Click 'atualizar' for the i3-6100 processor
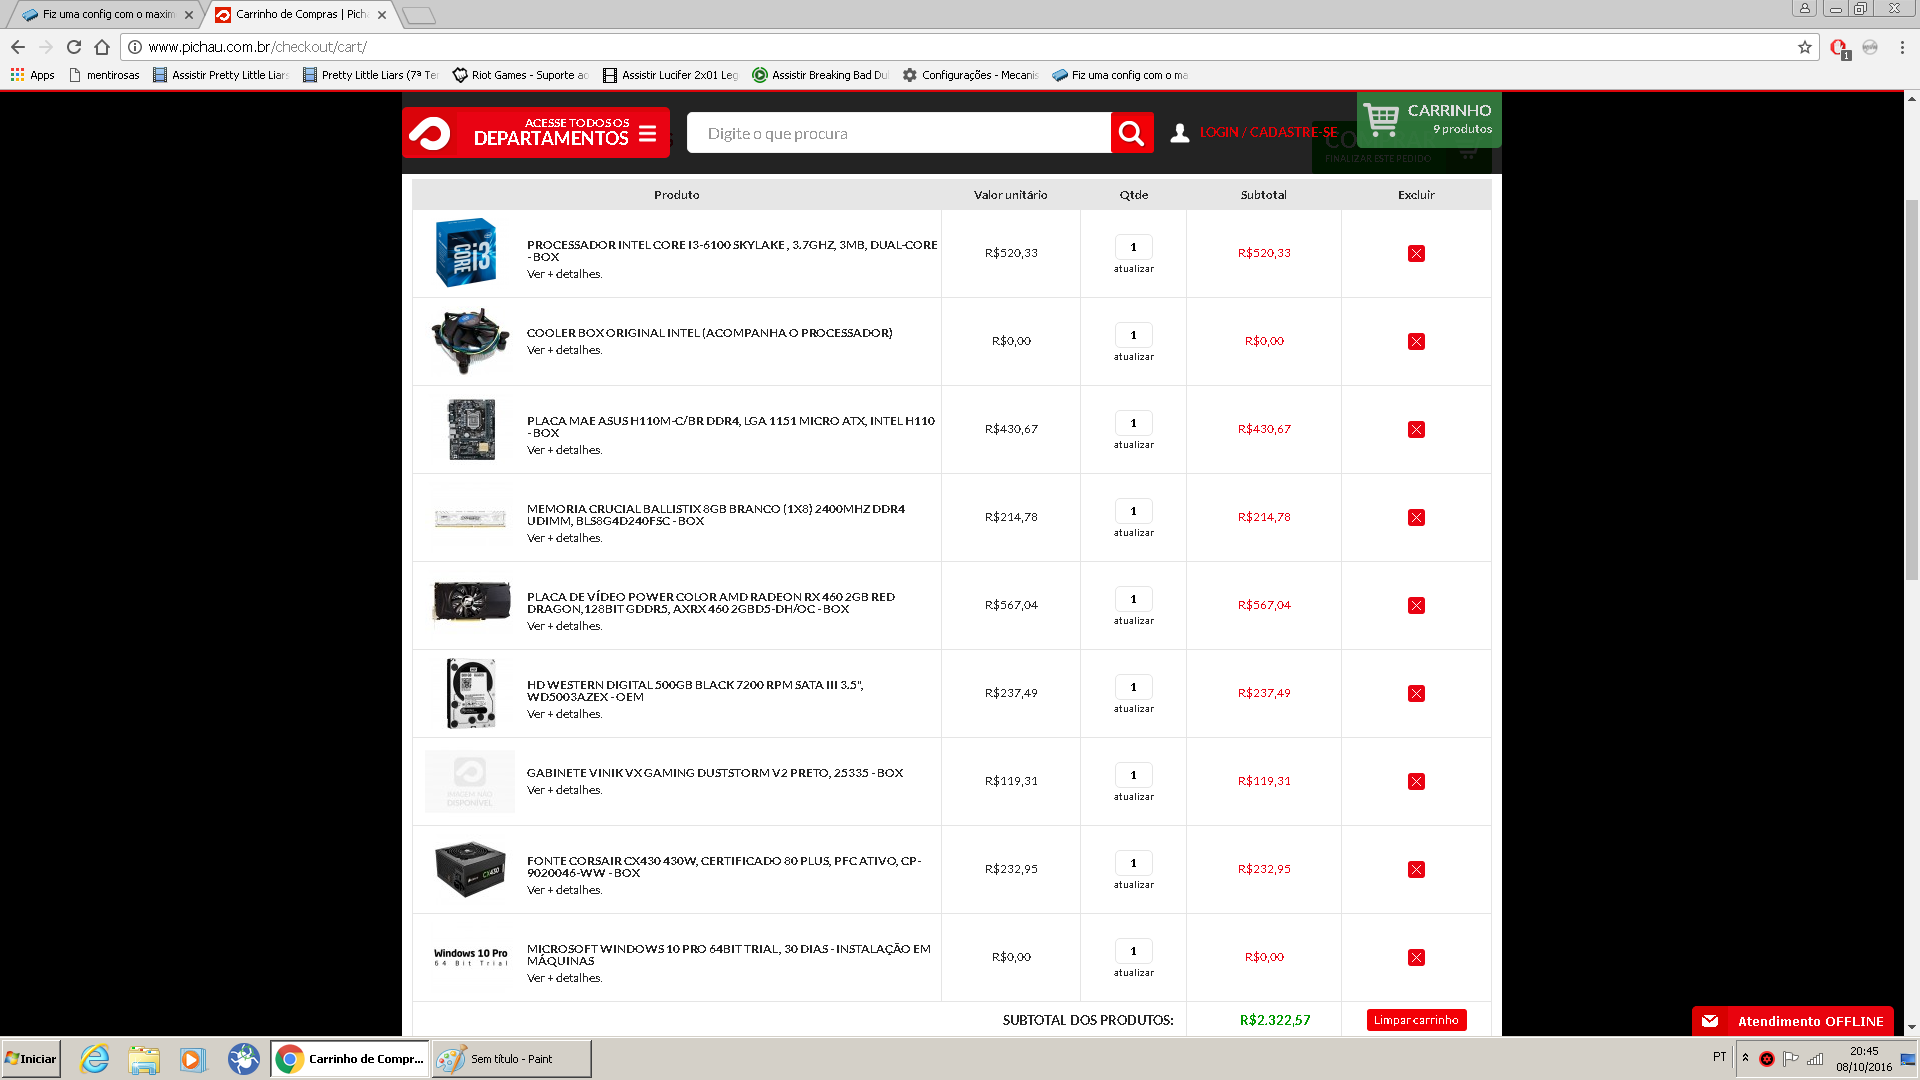 [x=1133, y=269]
